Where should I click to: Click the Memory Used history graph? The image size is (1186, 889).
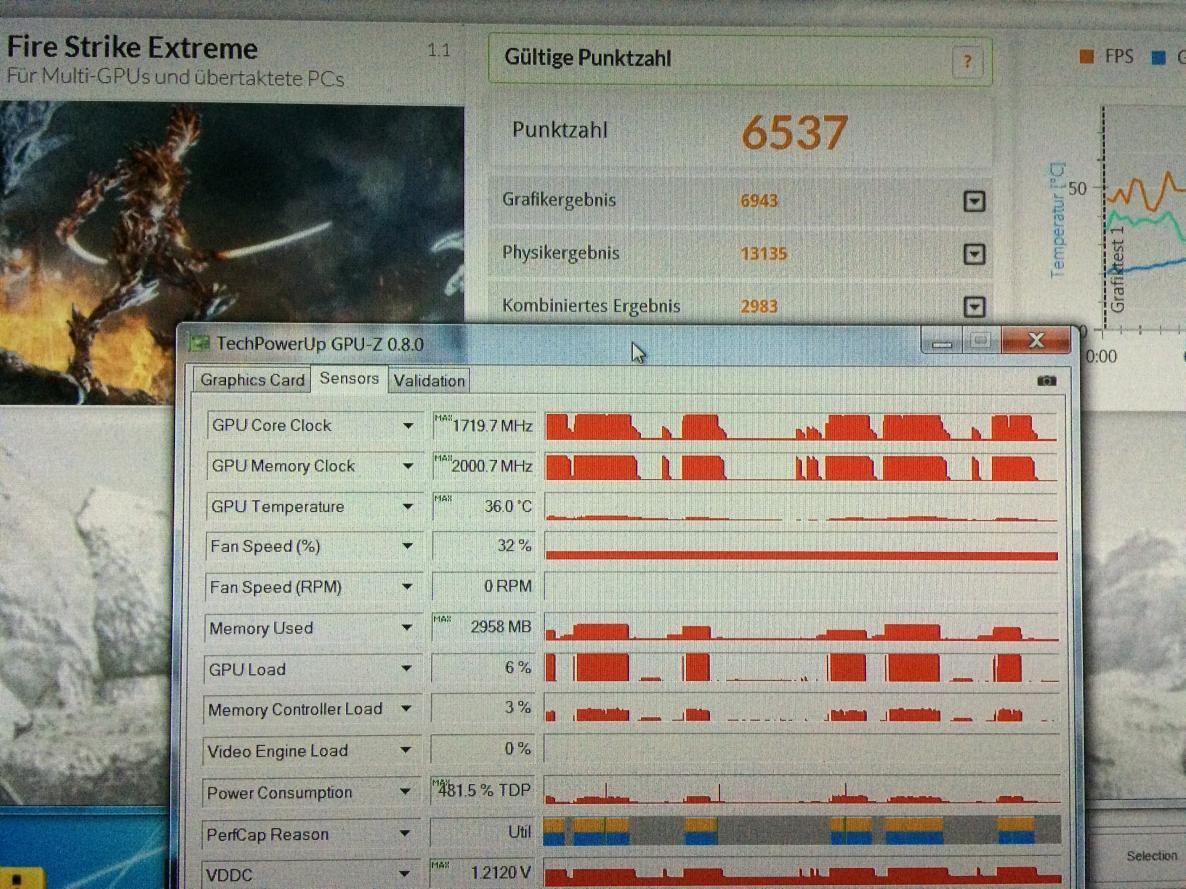coord(801,627)
